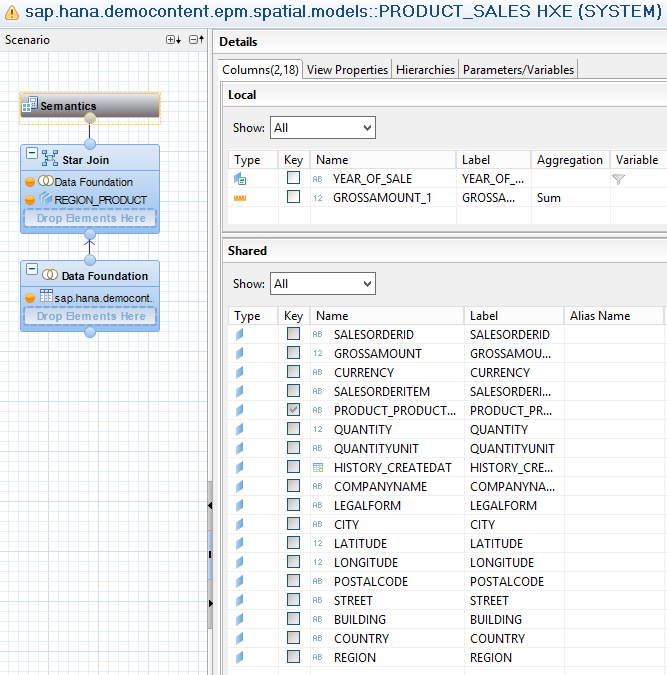Click the YEAR_OF_SALE calculated attribute type icon
Image resolution: width=667 pixels, height=675 pixels.
click(240, 179)
